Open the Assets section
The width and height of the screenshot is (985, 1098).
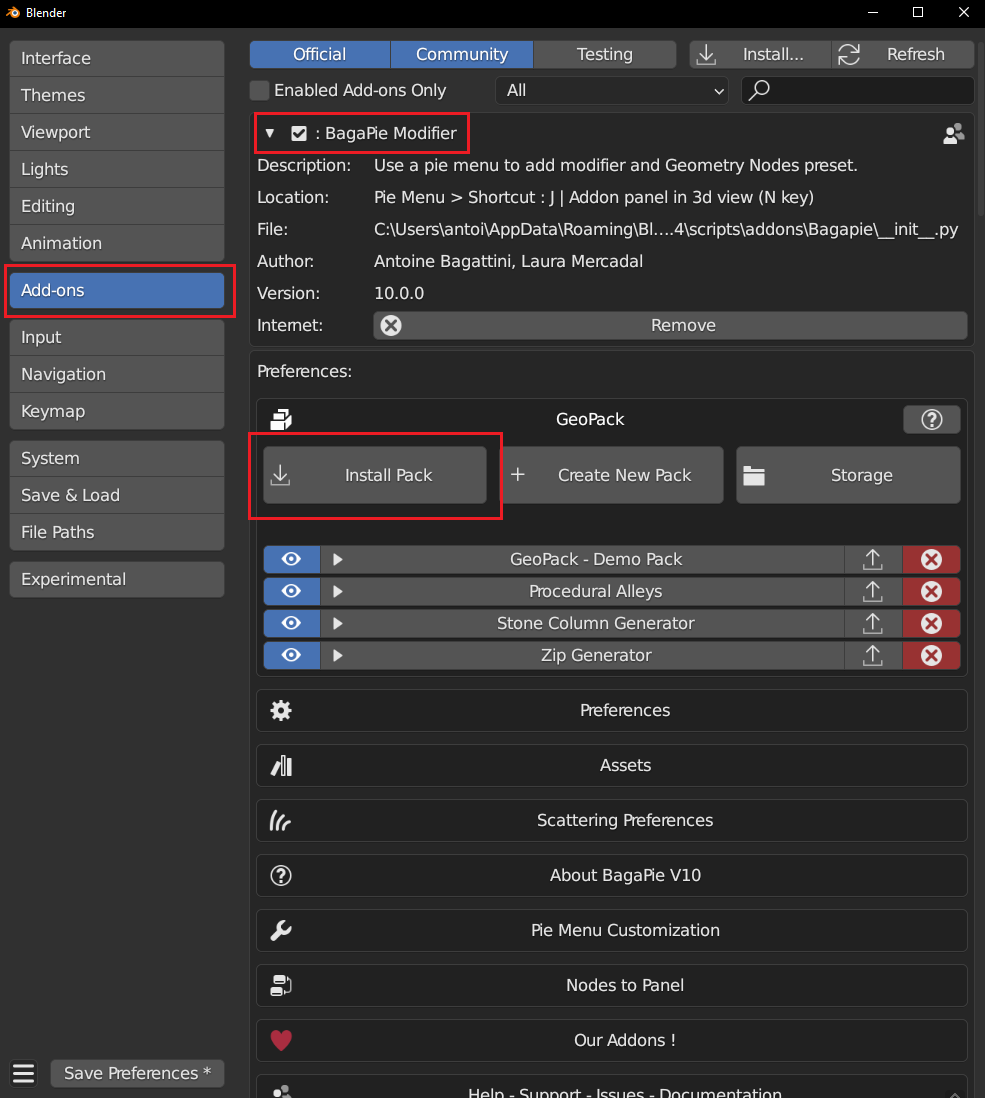tap(612, 765)
